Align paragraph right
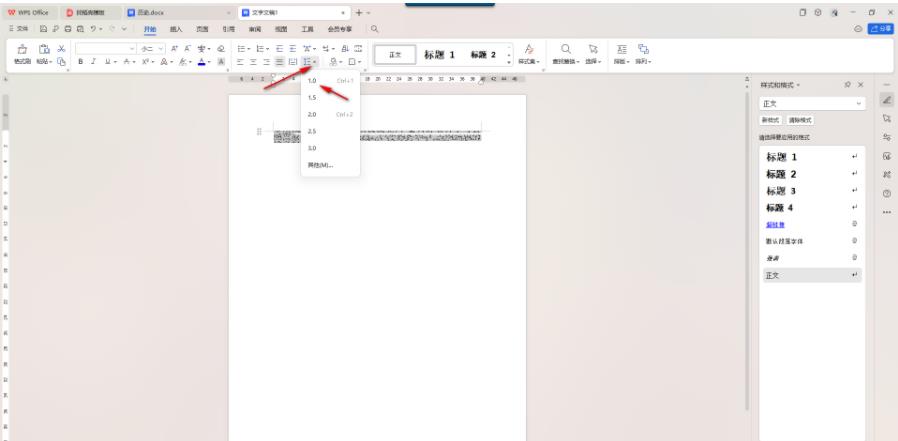This screenshot has height=441, width=898. coord(266,61)
